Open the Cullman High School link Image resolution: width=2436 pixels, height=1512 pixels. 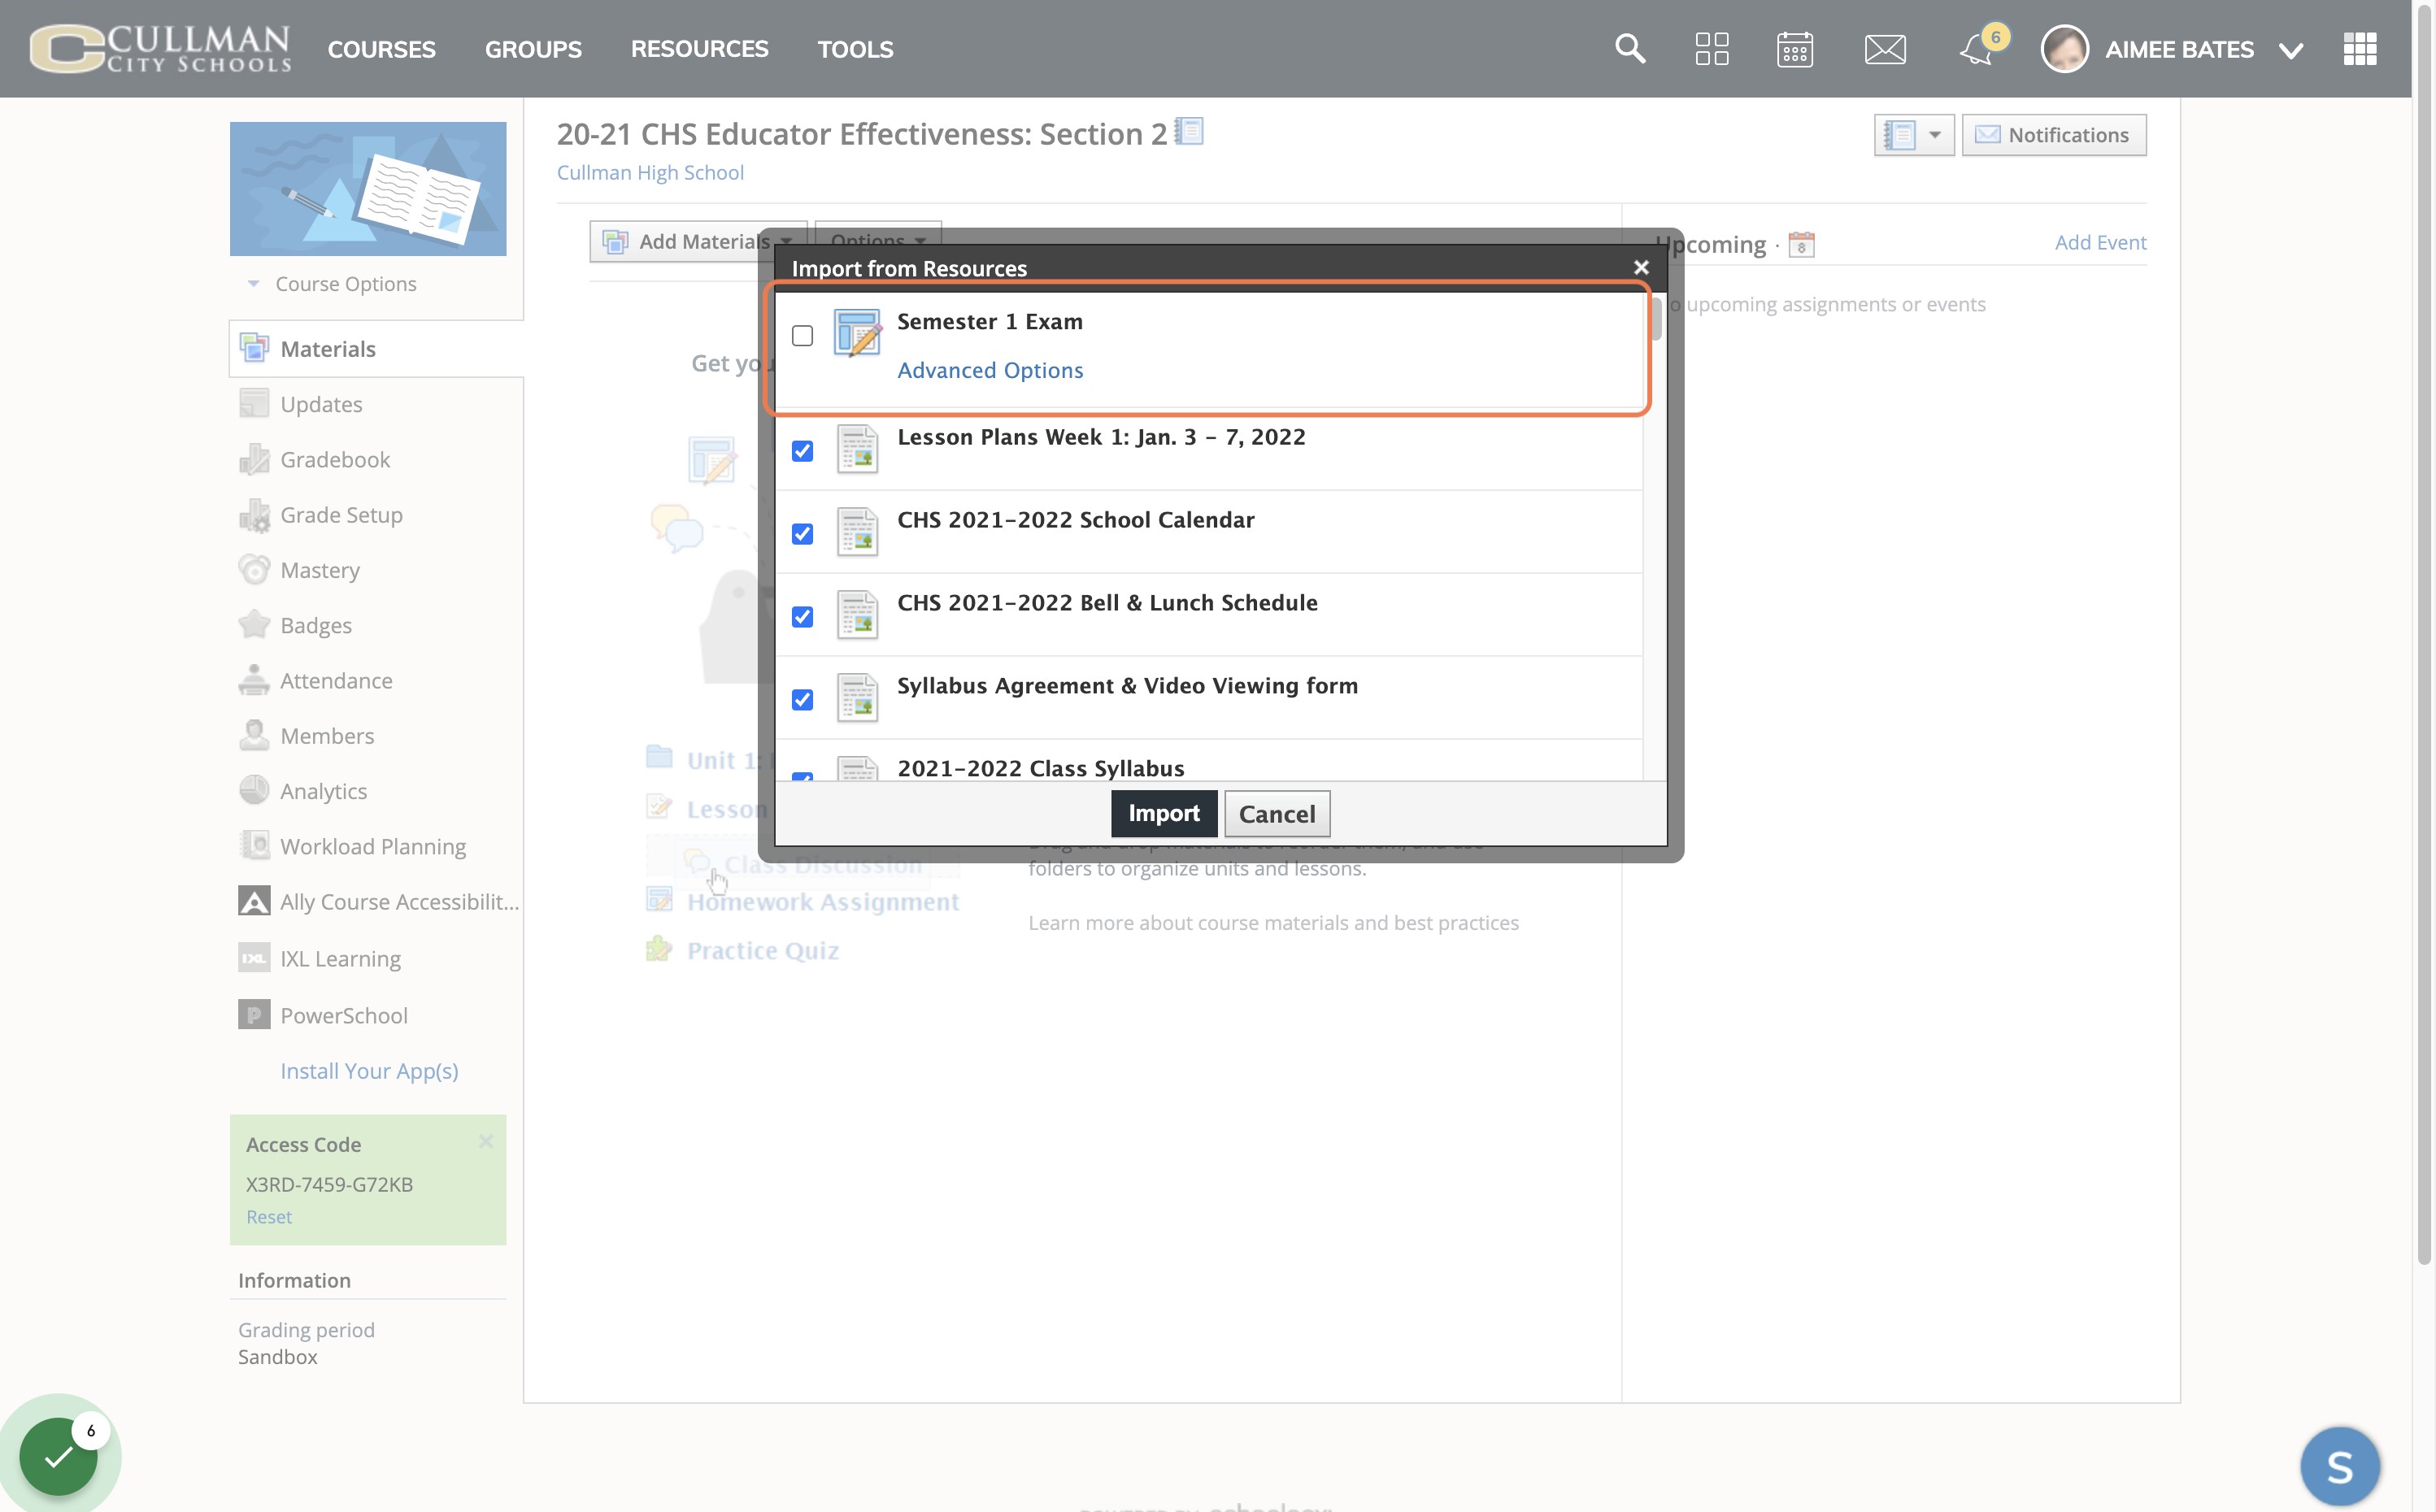tap(650, 172)
